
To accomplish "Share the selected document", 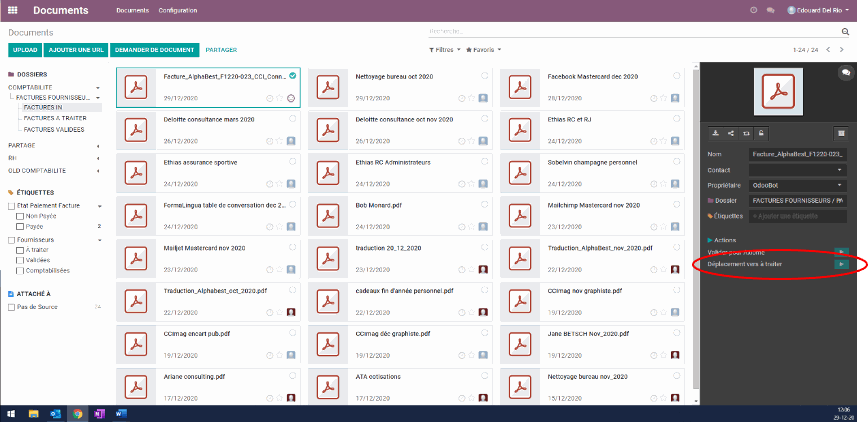I will click(731, 133).
